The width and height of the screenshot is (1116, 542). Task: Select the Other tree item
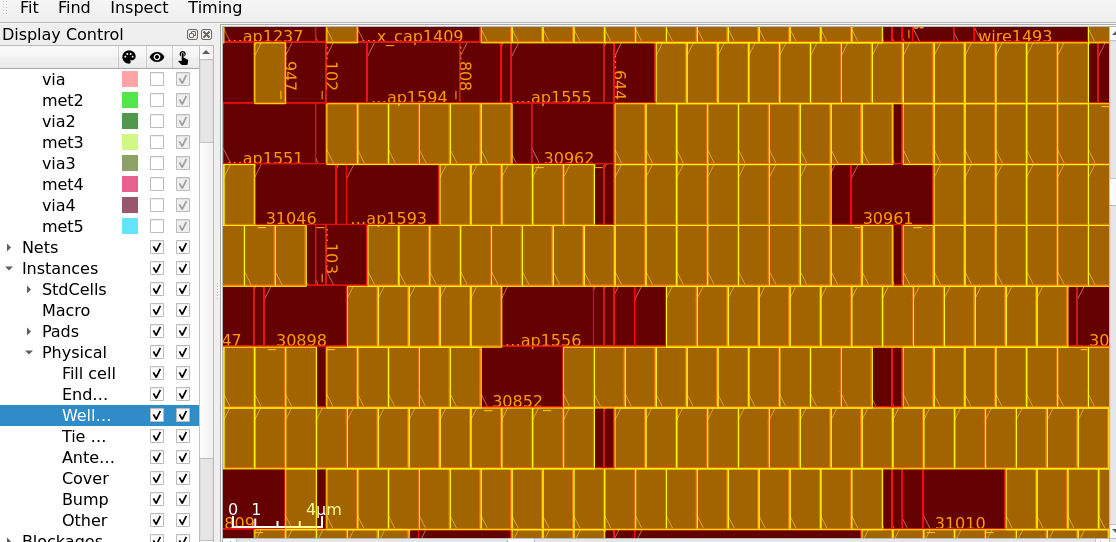(85, 520)
